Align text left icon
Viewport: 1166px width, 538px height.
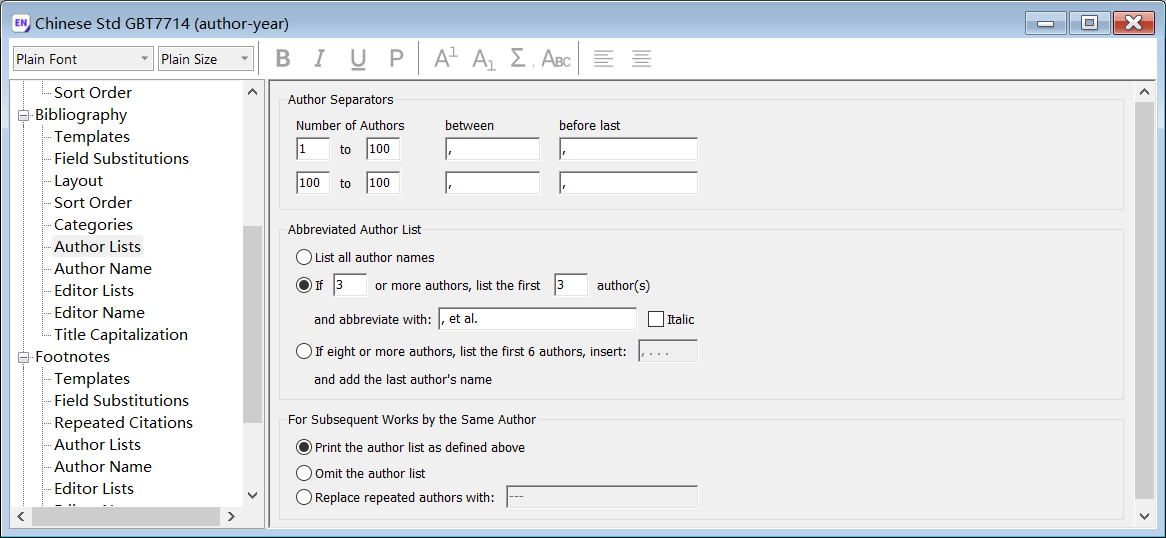click(x=603, y=59)
